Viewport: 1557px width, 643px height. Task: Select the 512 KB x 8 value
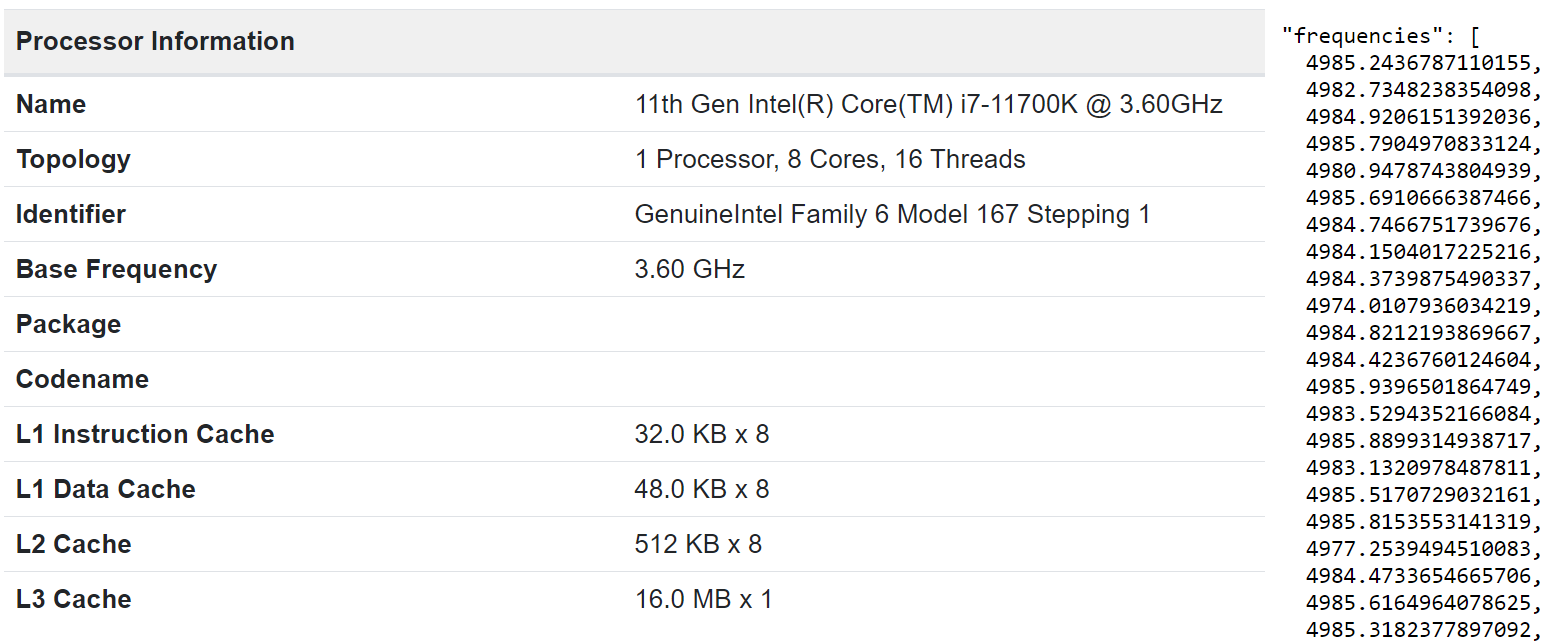(x=697, y=545)
